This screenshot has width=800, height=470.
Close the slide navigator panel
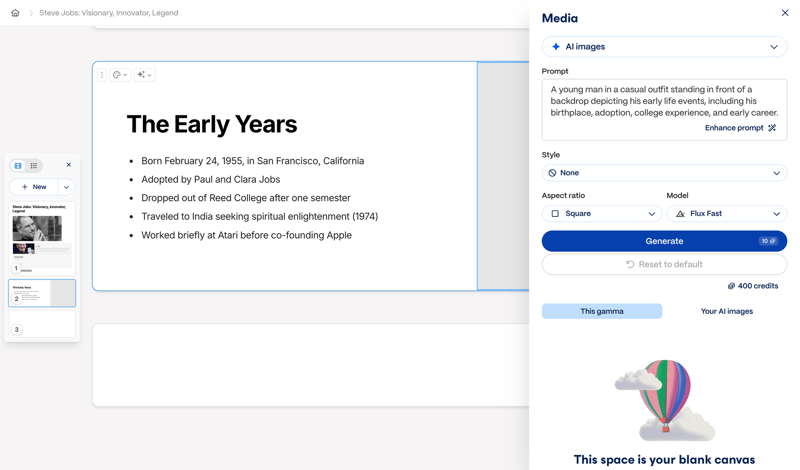pos(69,165)
